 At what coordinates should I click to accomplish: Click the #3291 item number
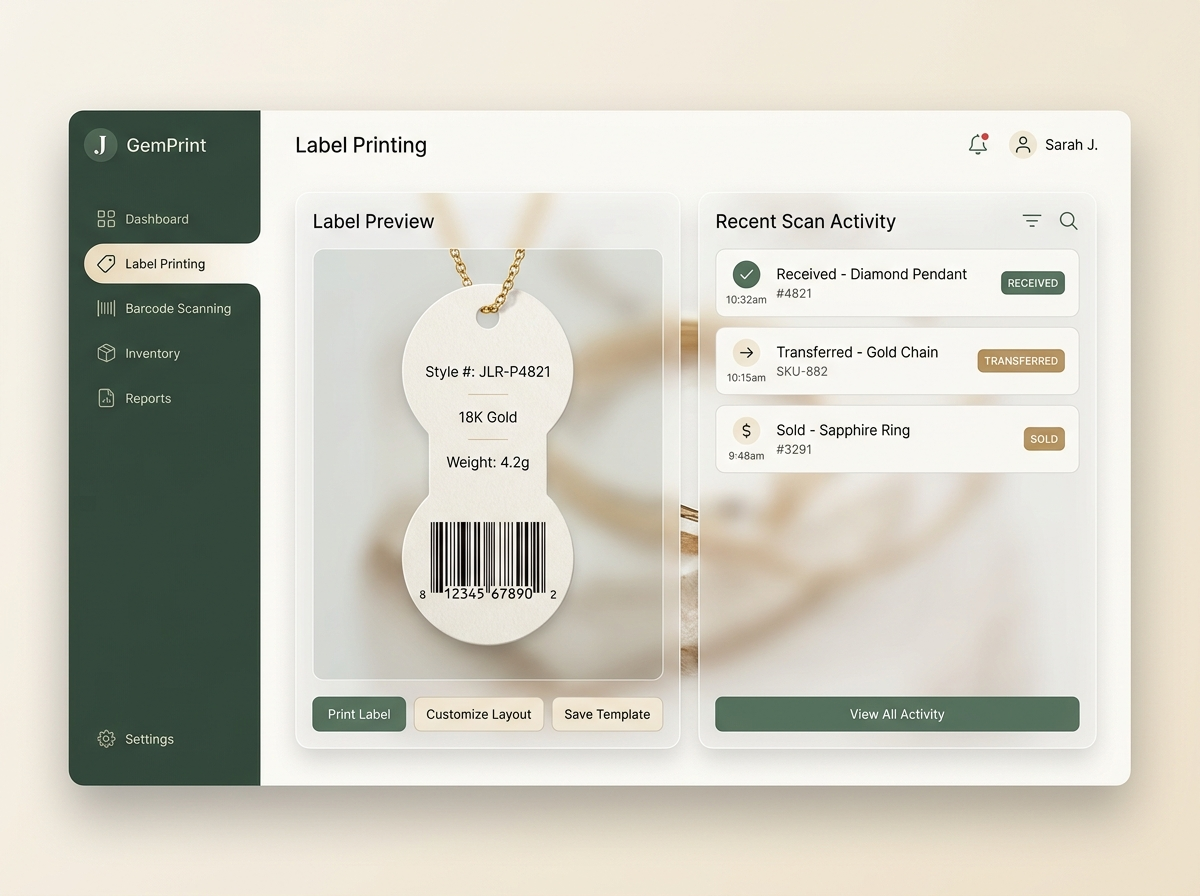point(794,449)
